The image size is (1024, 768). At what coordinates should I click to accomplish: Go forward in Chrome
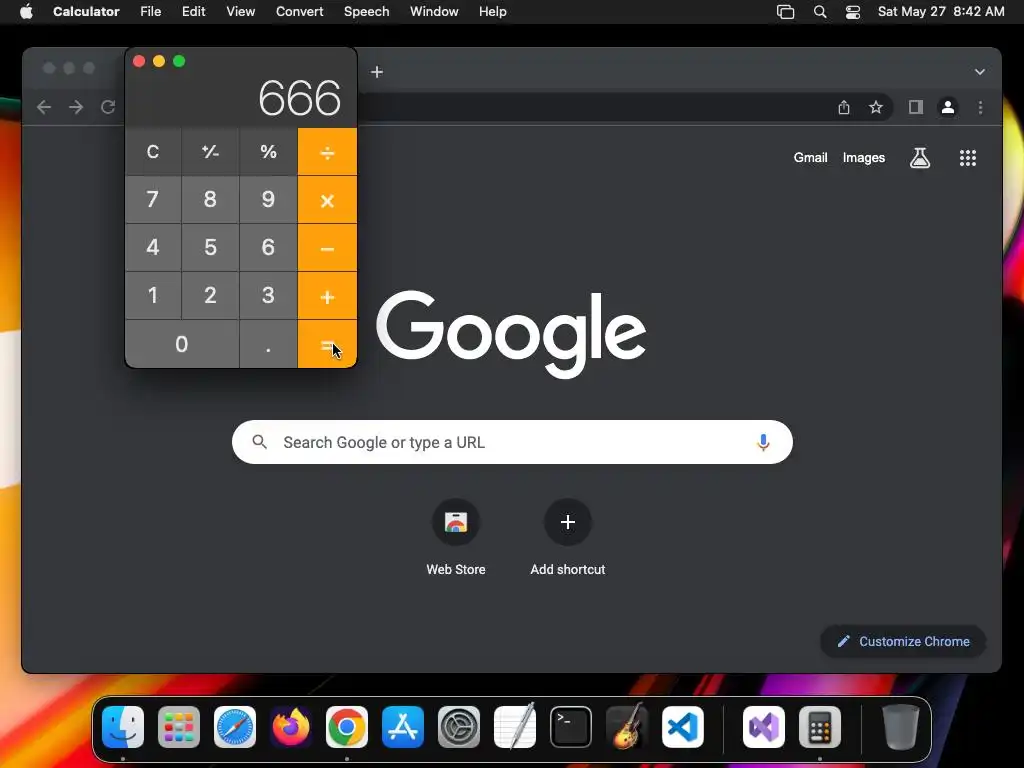[76, 107]
